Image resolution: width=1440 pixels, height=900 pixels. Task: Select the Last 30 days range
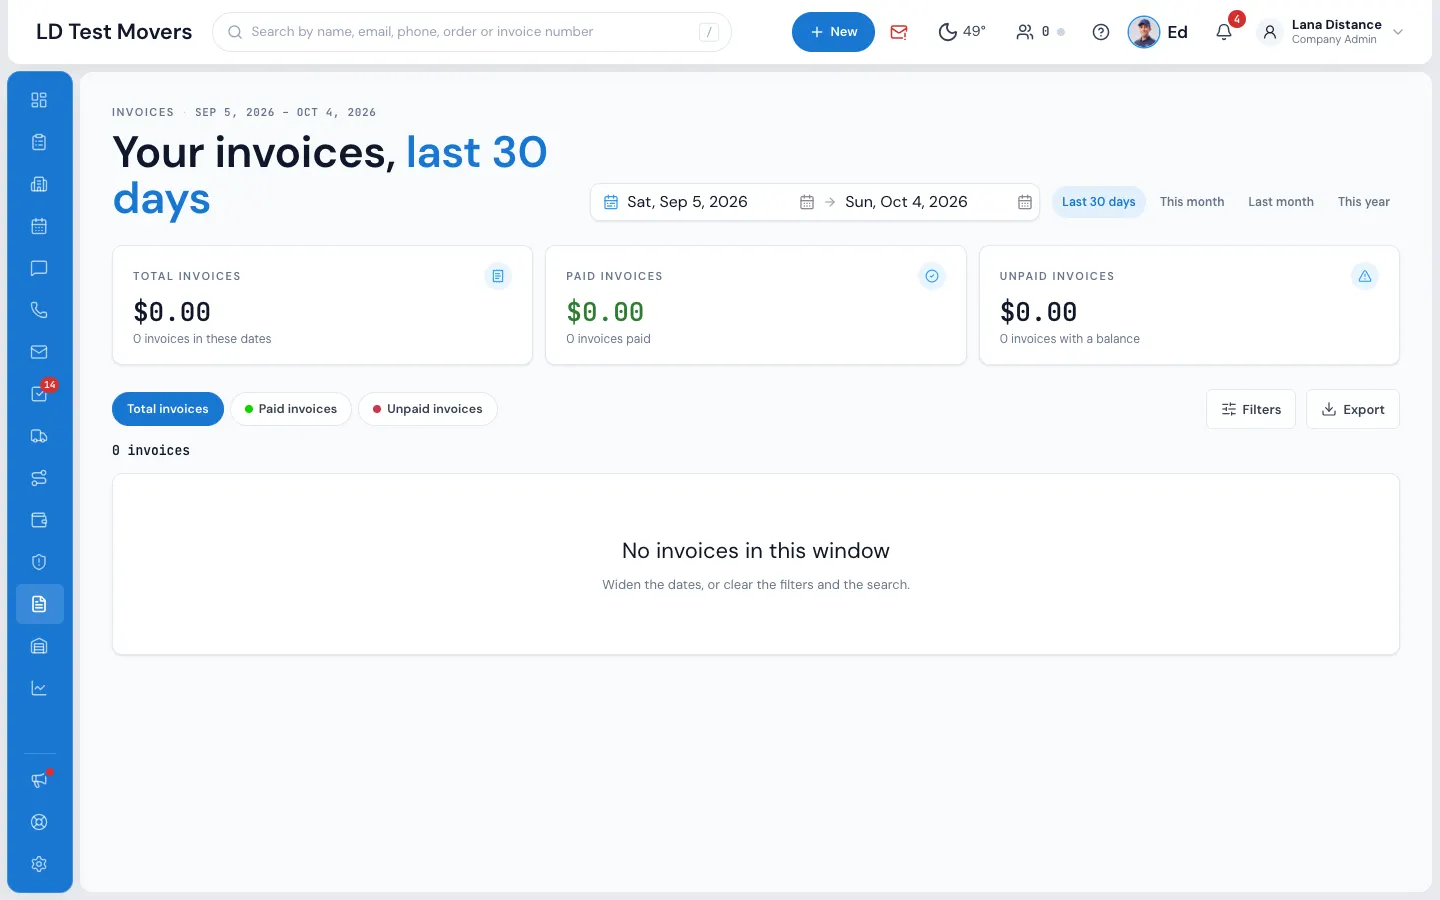(1098, 202)
